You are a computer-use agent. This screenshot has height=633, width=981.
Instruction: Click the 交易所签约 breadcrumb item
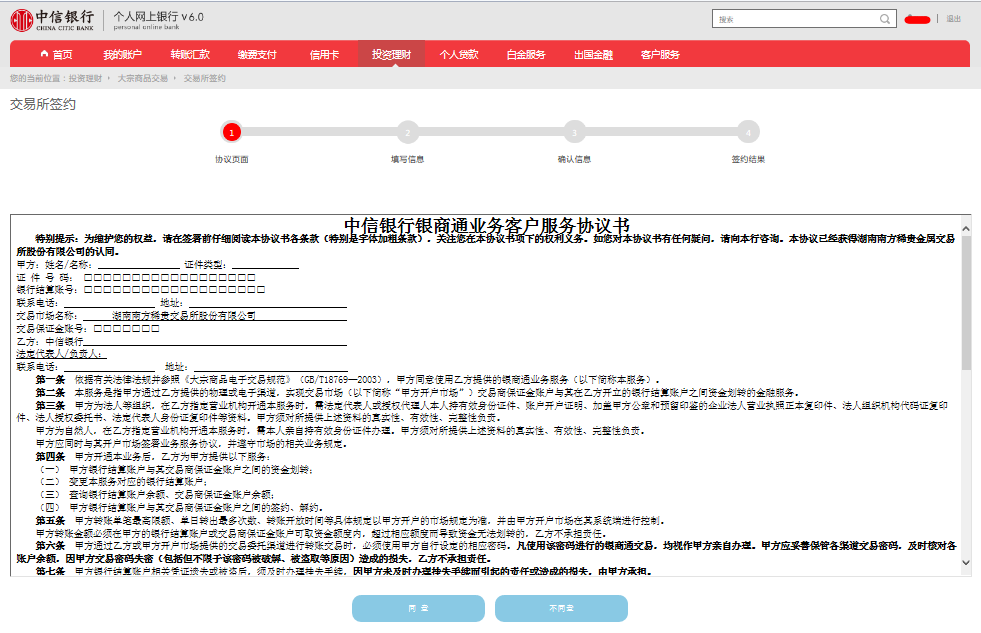click(x=205, y=78)
